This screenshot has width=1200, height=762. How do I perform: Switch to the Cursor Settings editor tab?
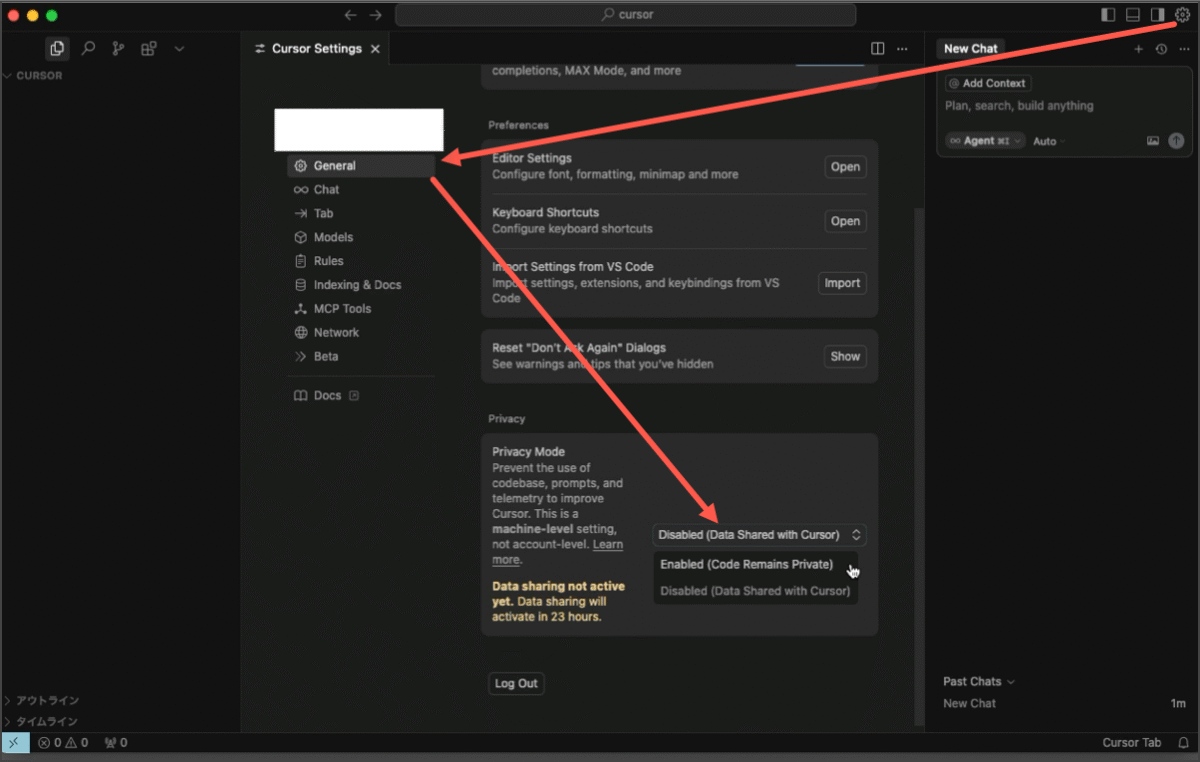tap(316, 48)
